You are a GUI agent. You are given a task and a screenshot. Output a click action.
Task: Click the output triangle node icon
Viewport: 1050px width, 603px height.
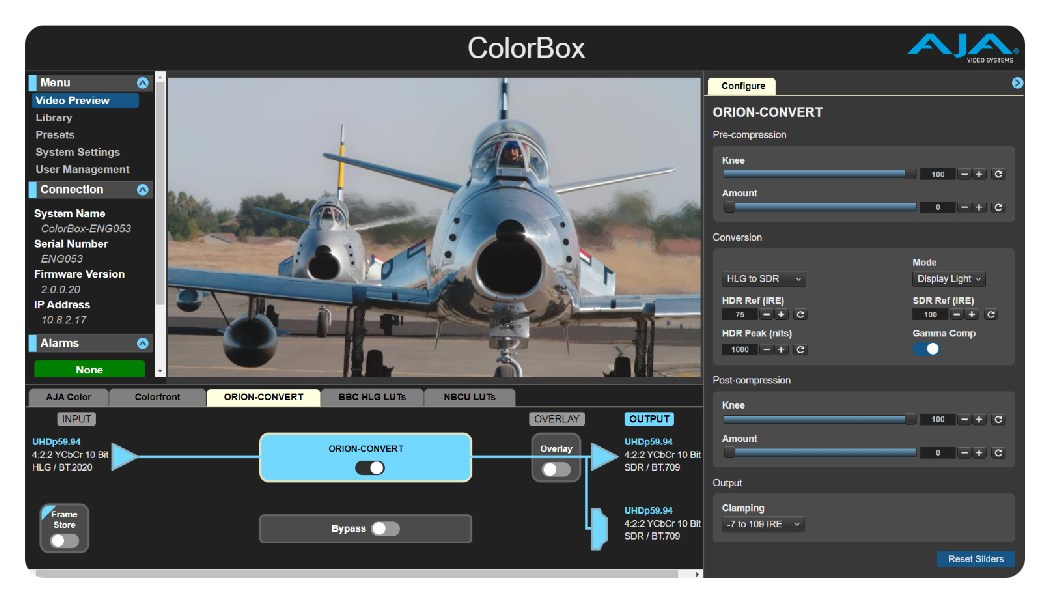[604, 457]
